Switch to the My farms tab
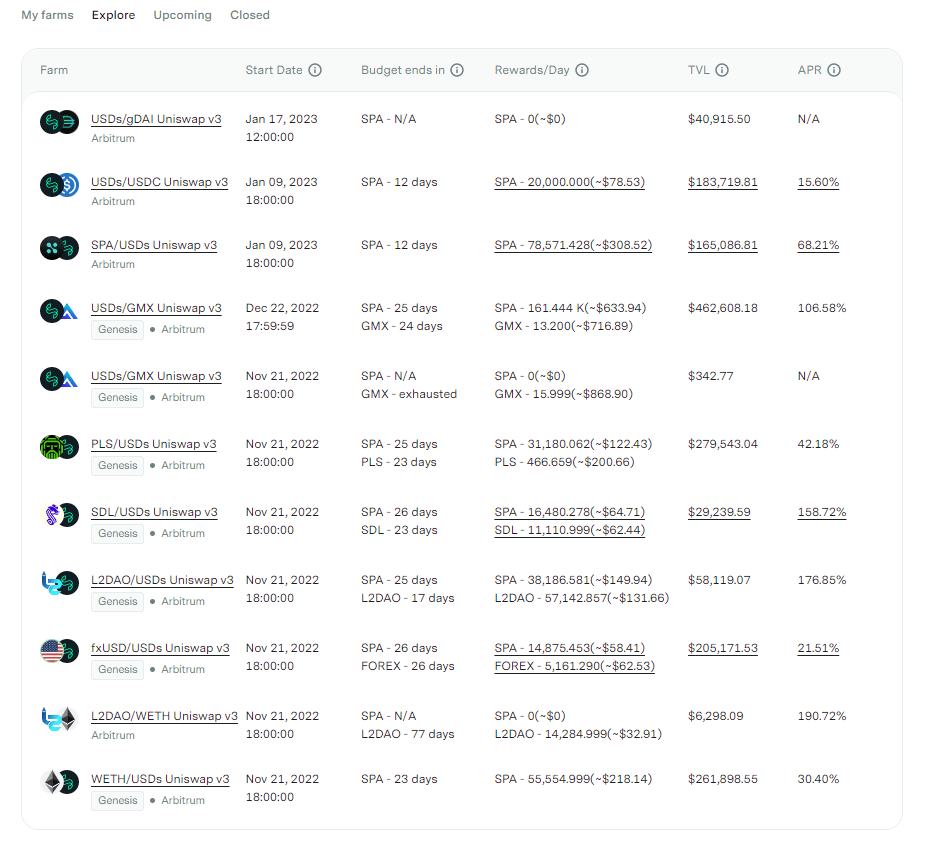This screenshot has width=926, height=843. [x=47, y=15]
